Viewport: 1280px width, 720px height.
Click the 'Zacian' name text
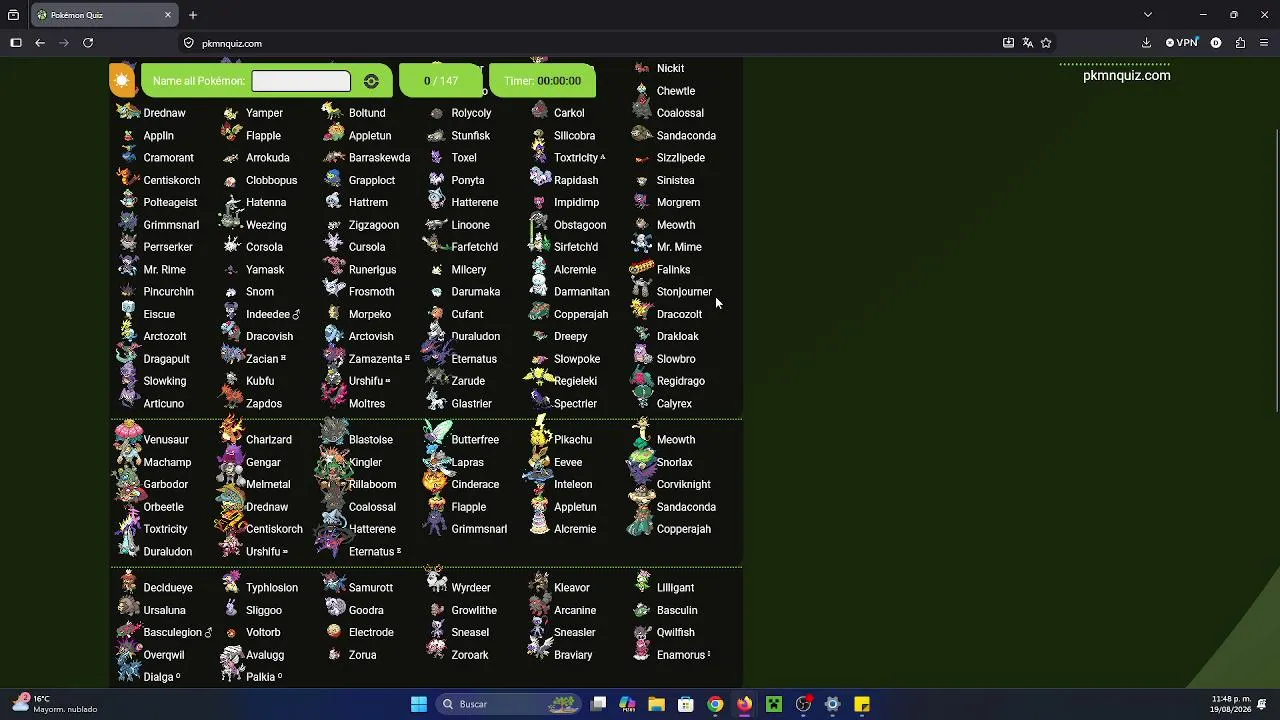(x=262, y=359)
